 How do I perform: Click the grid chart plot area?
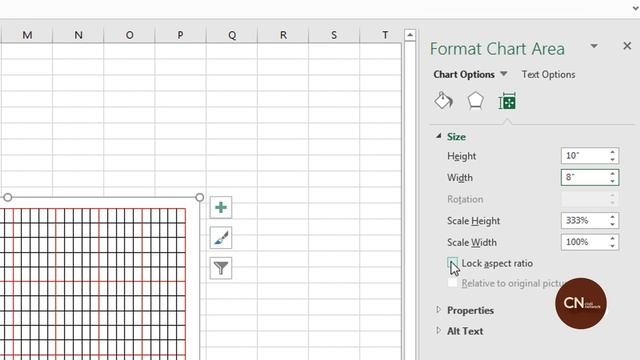tap(93, 284)
